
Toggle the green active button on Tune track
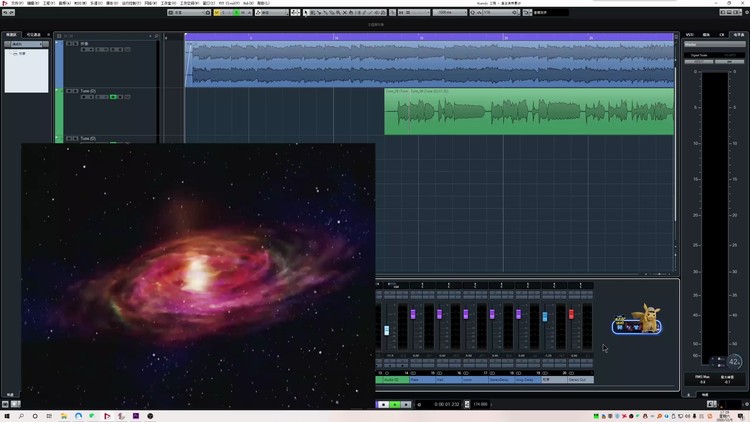click(114, 97)
